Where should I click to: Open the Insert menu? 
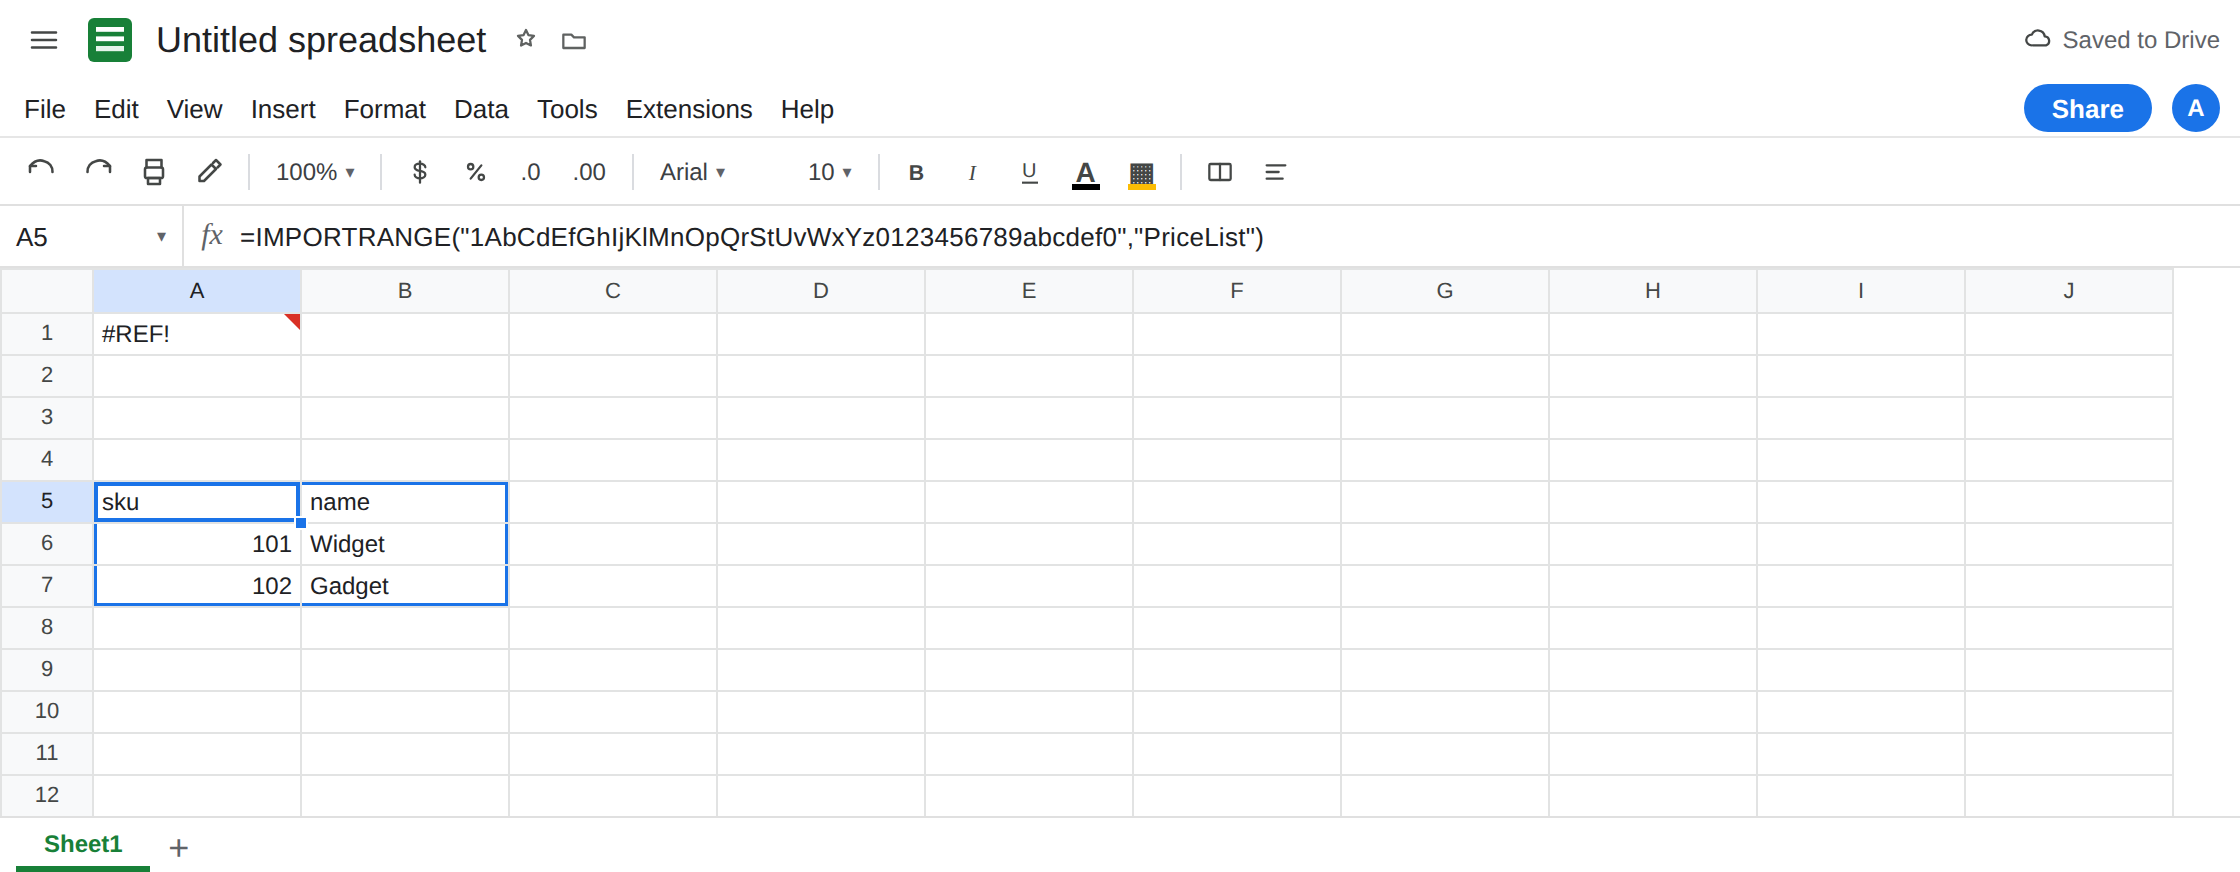click(x=283, y=109)
